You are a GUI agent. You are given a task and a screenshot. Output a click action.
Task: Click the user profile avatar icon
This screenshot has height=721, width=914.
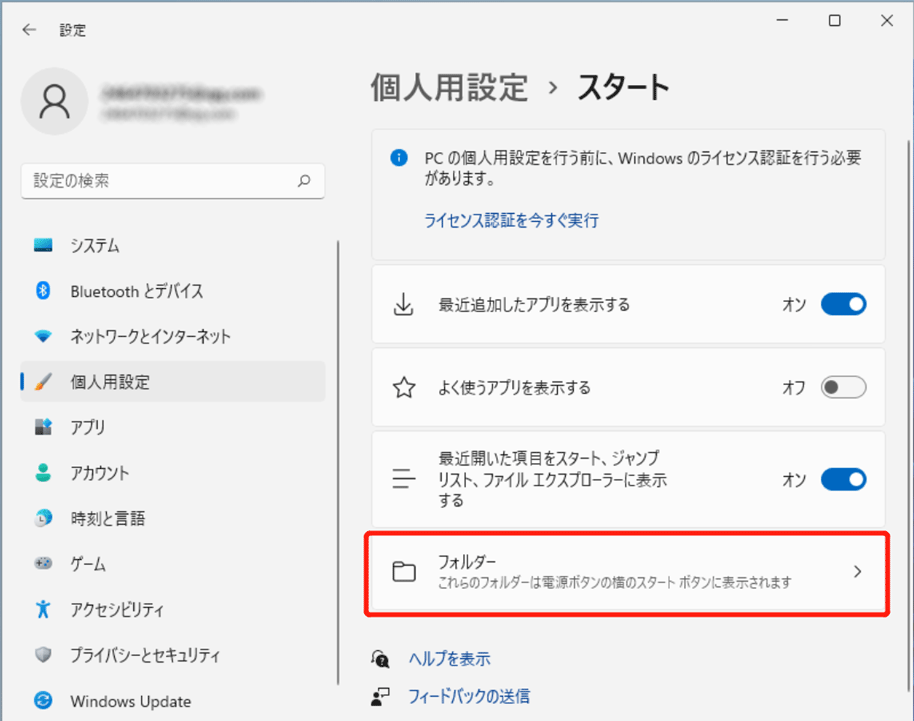[54, 101]
